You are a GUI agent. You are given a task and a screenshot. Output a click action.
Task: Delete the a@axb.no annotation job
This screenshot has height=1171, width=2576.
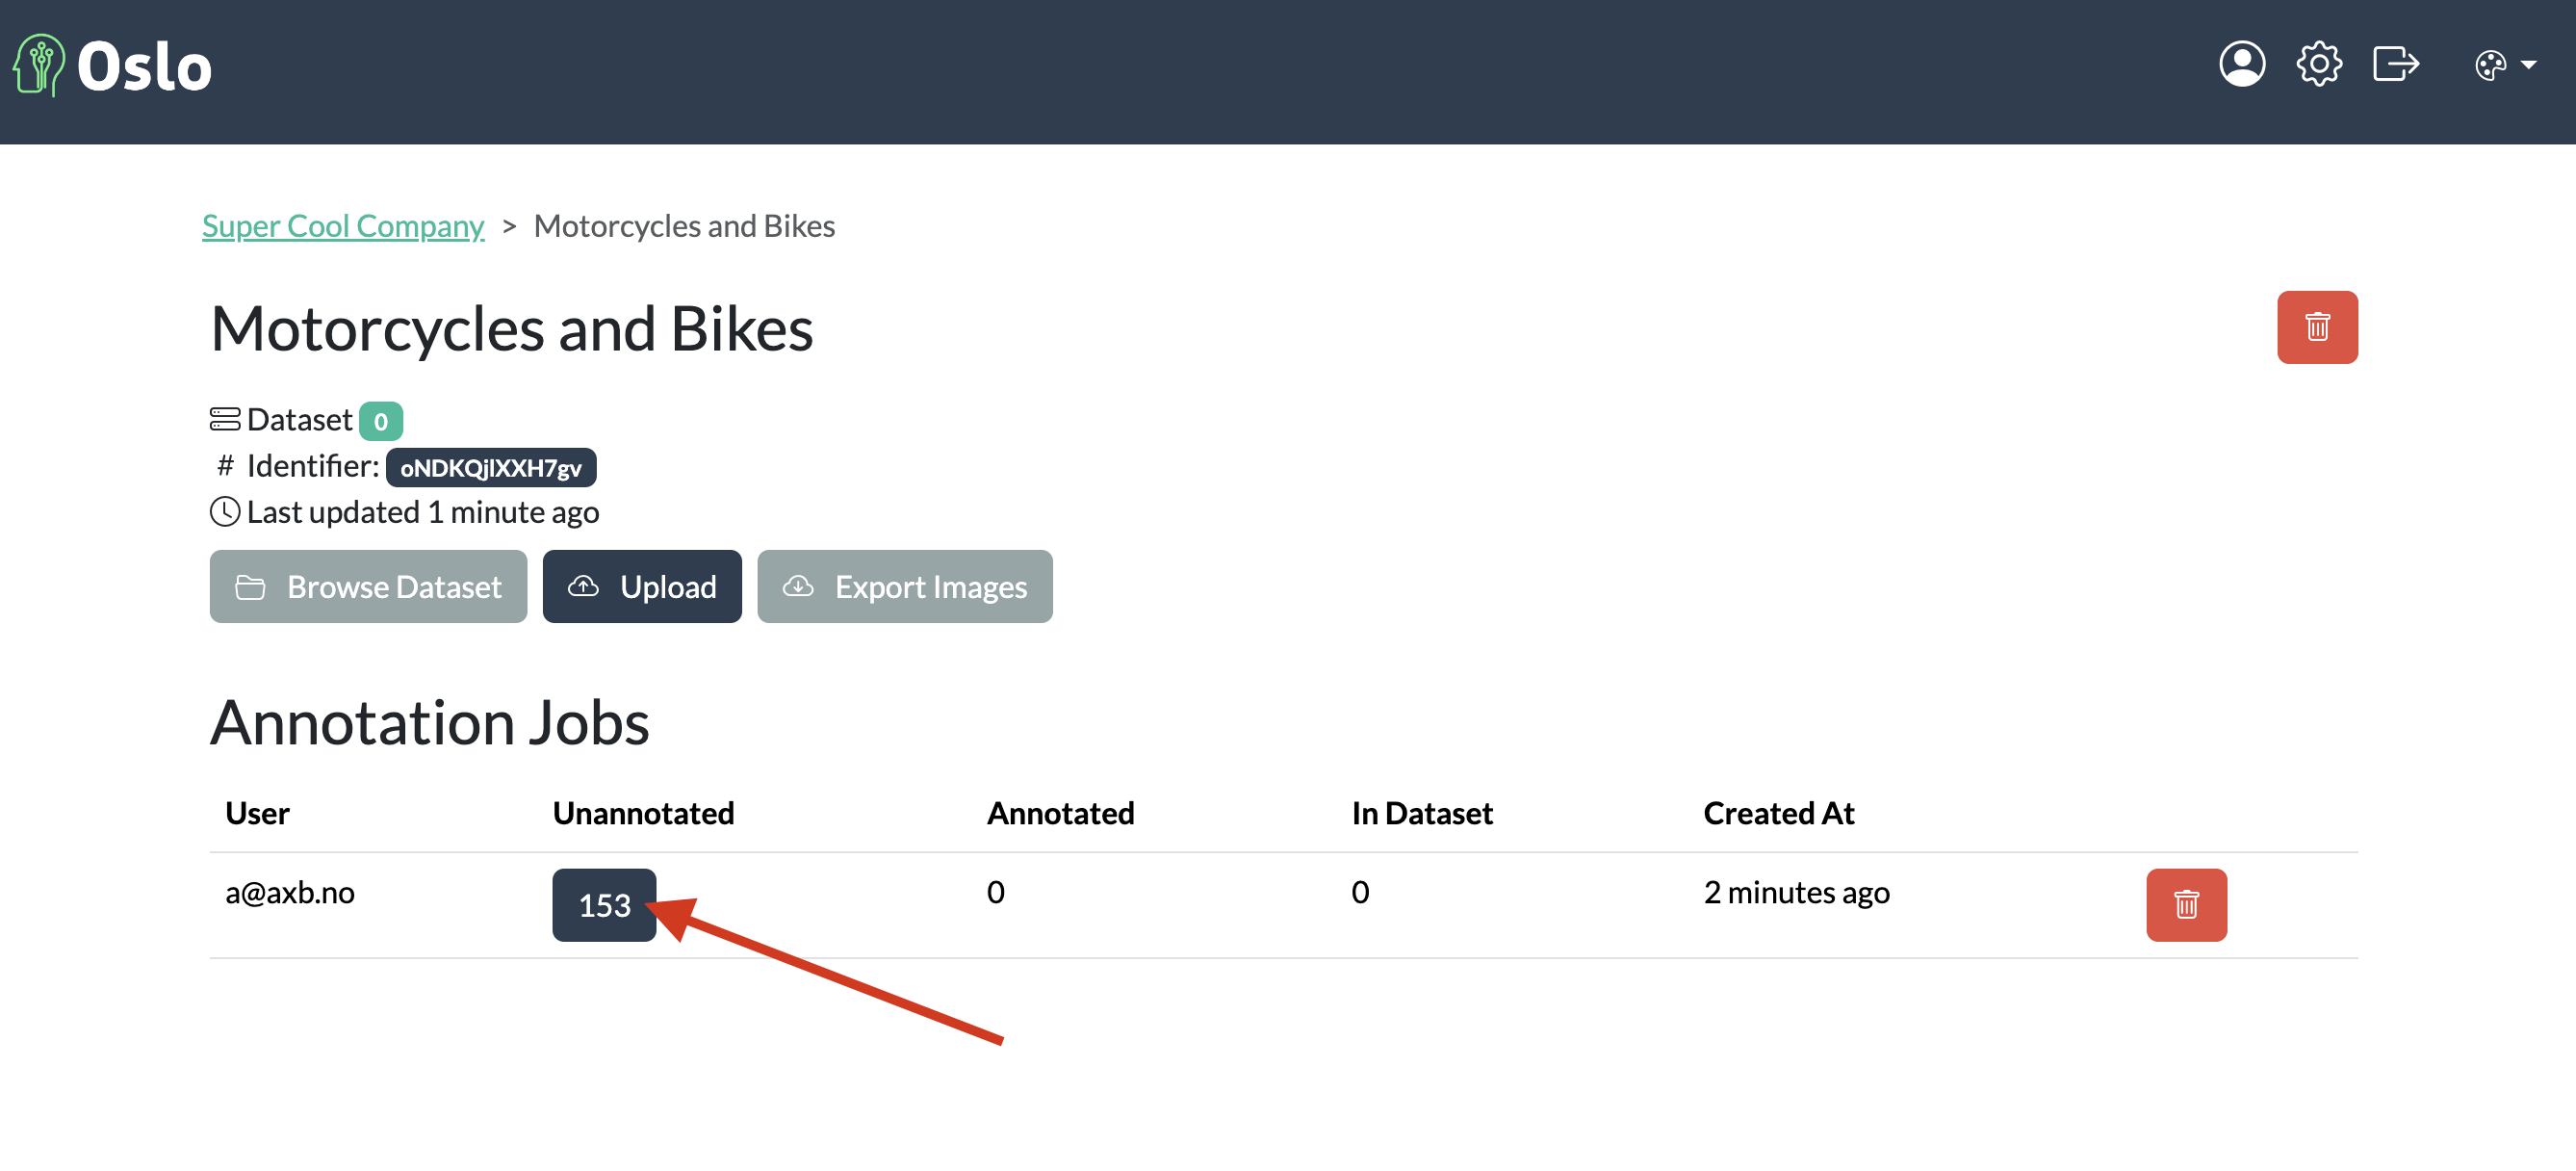coord(2185,904)
